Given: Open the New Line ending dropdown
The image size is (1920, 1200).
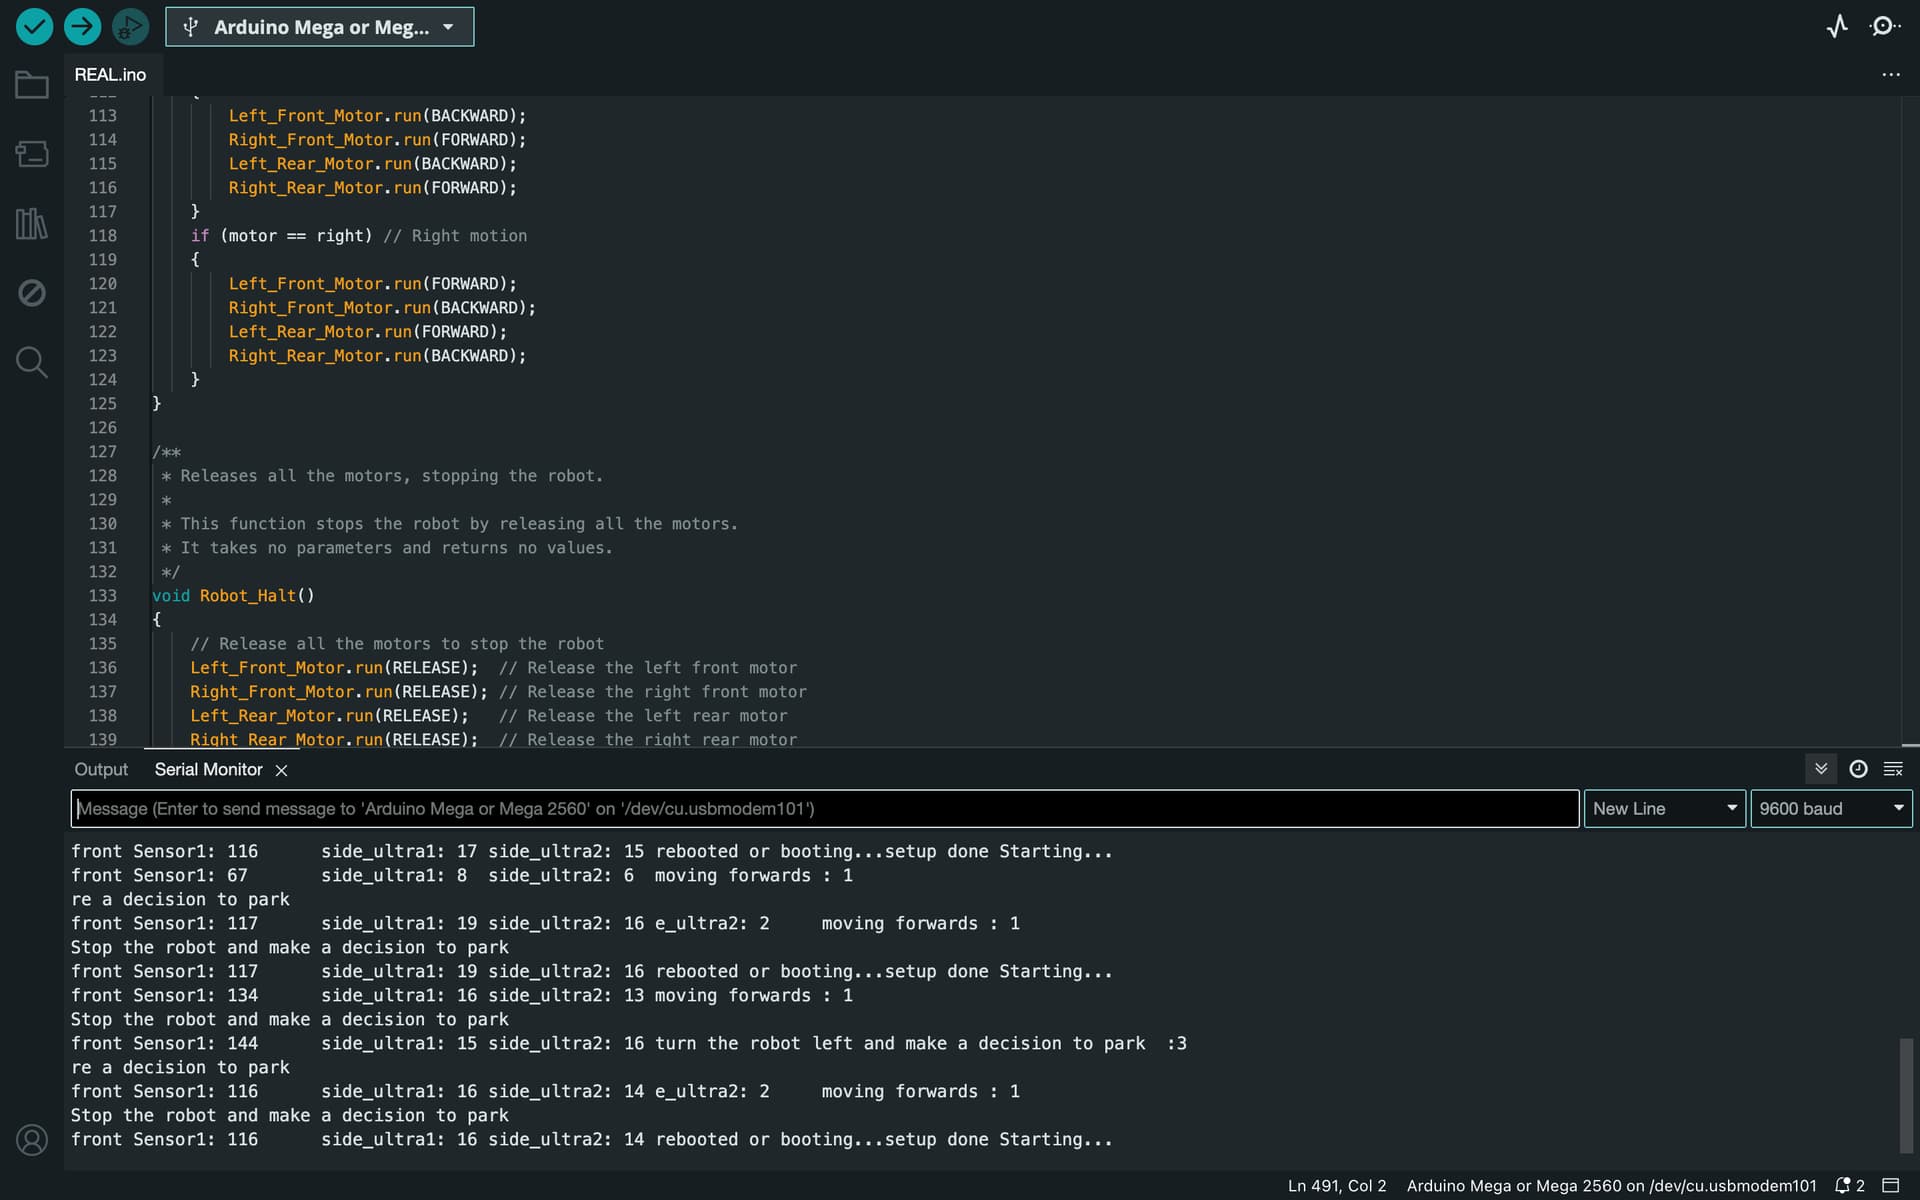Looking at the screenshot, I should (x=1664, y=809).
